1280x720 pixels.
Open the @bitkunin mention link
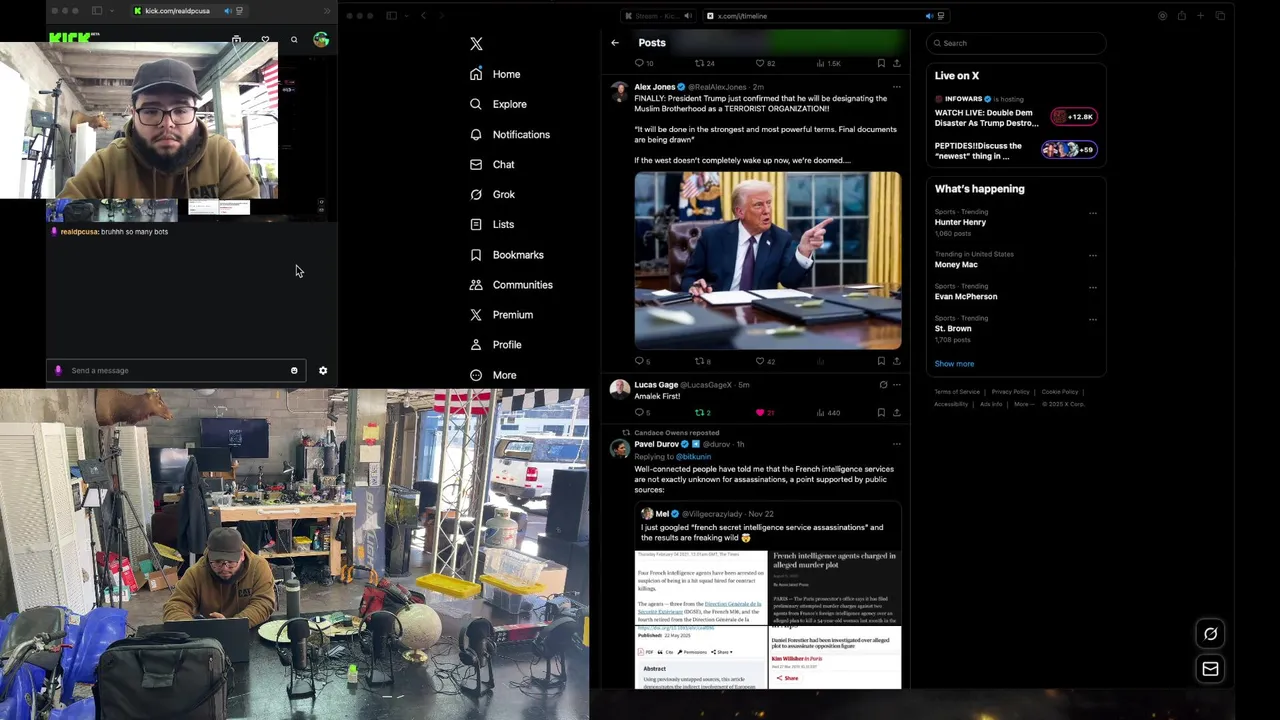click(693, 457)
